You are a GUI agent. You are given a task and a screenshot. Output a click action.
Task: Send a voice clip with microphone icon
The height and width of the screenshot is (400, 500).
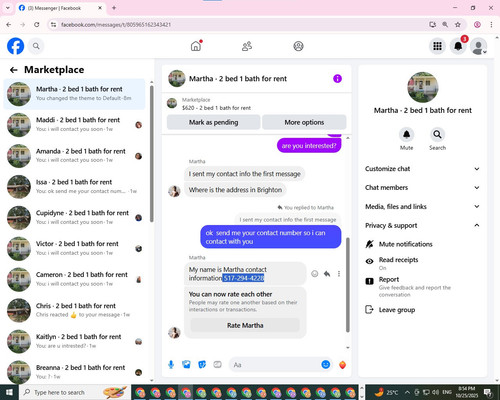tap(171, 365)
